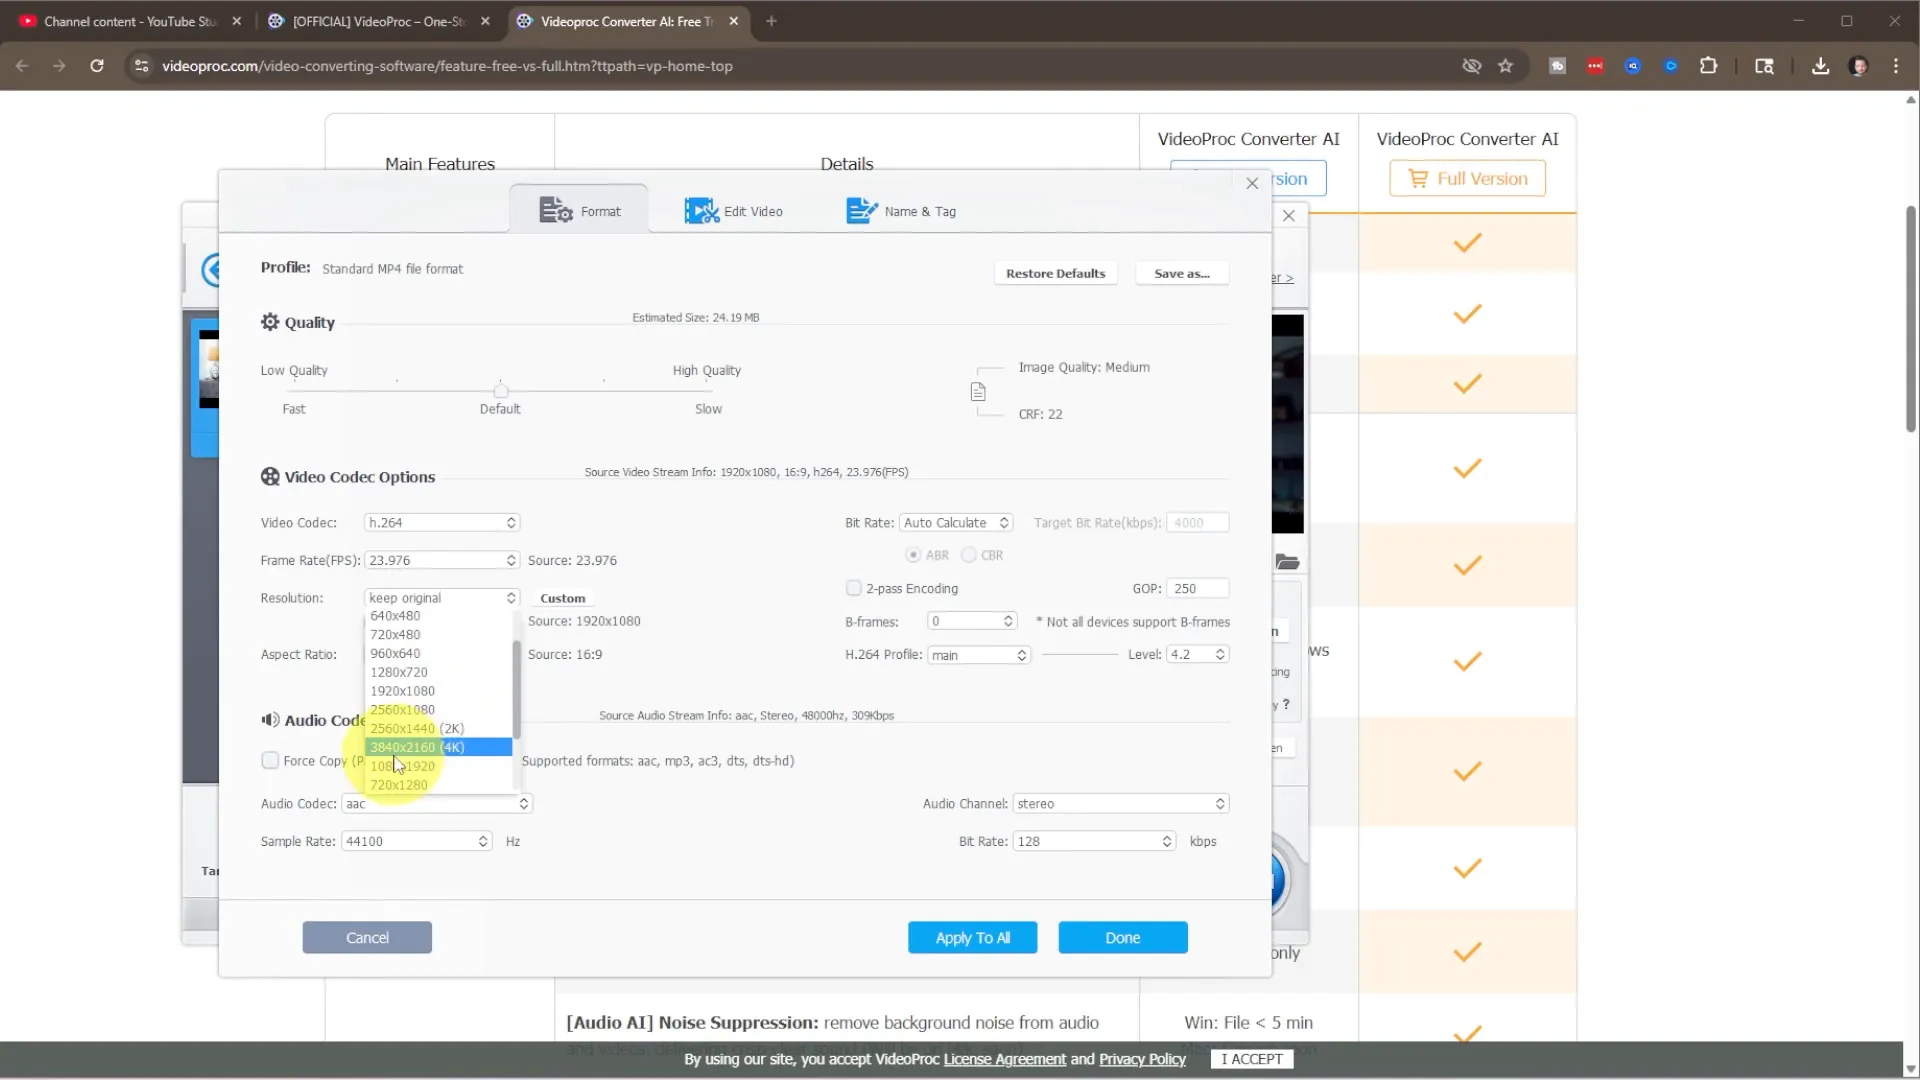Open the License Agreement link
1920x1080 pixels.
(x=1004, y=1059)
